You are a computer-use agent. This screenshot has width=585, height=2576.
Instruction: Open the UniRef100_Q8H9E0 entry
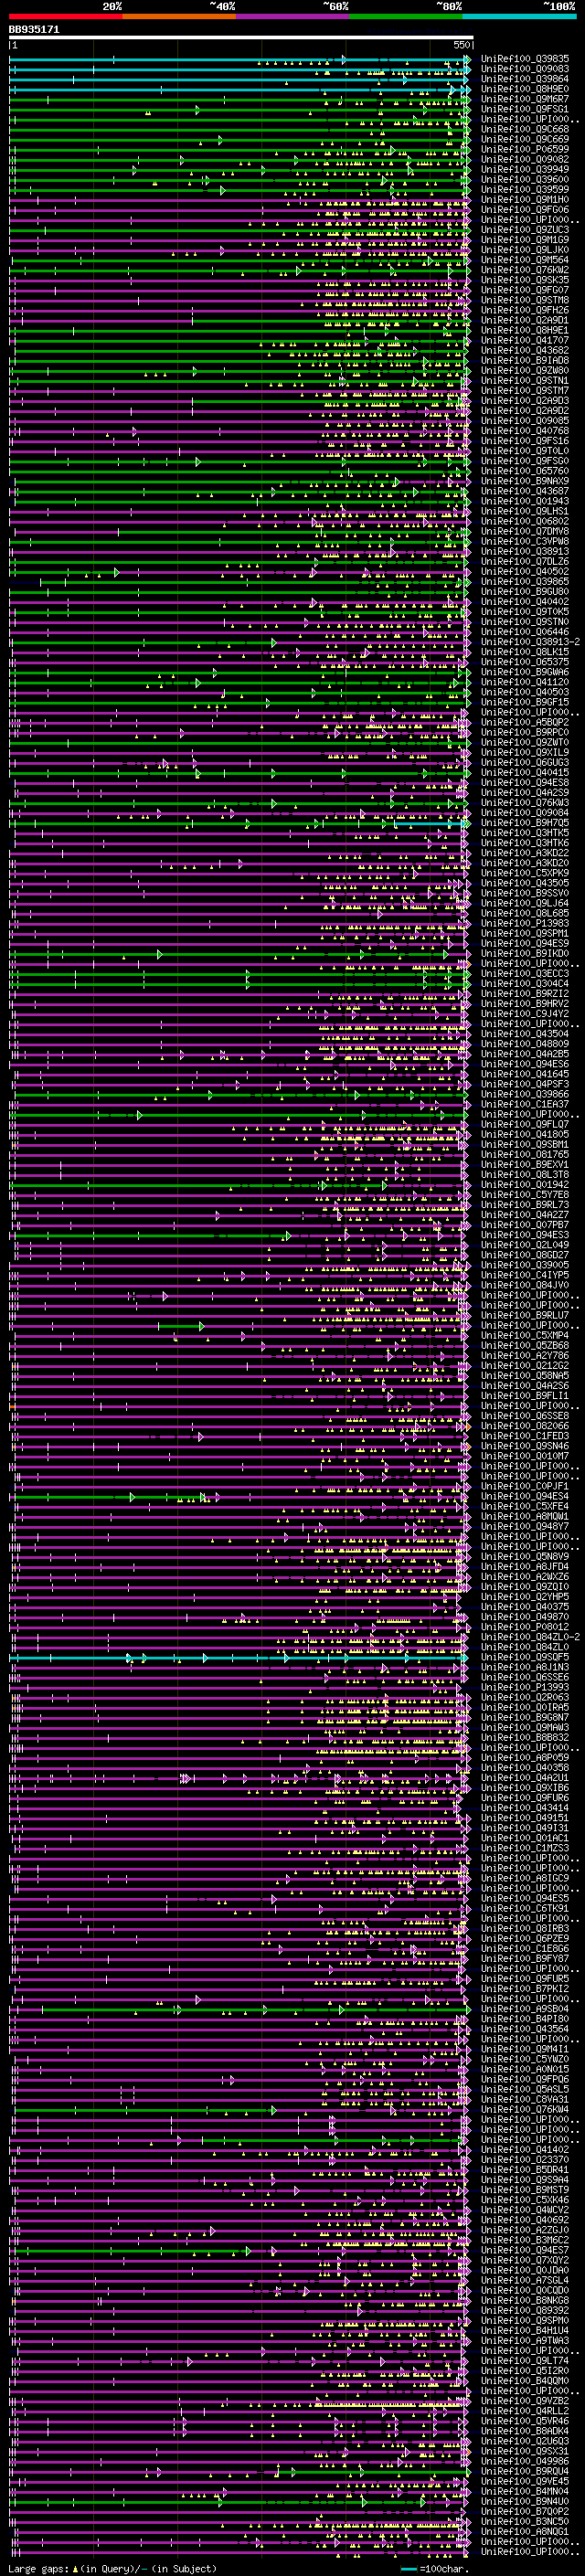(x=525, y=89)
